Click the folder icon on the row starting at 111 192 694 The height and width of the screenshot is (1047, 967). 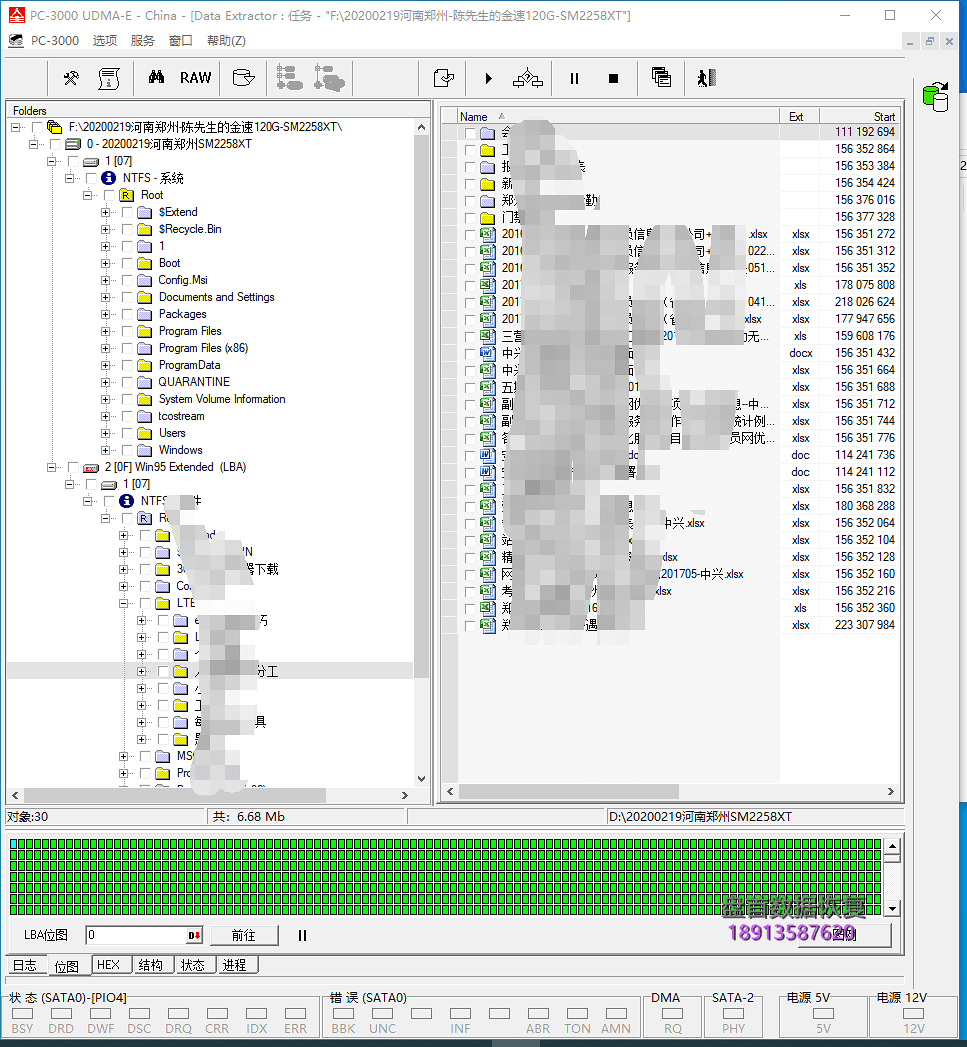(x=488, y=132)
